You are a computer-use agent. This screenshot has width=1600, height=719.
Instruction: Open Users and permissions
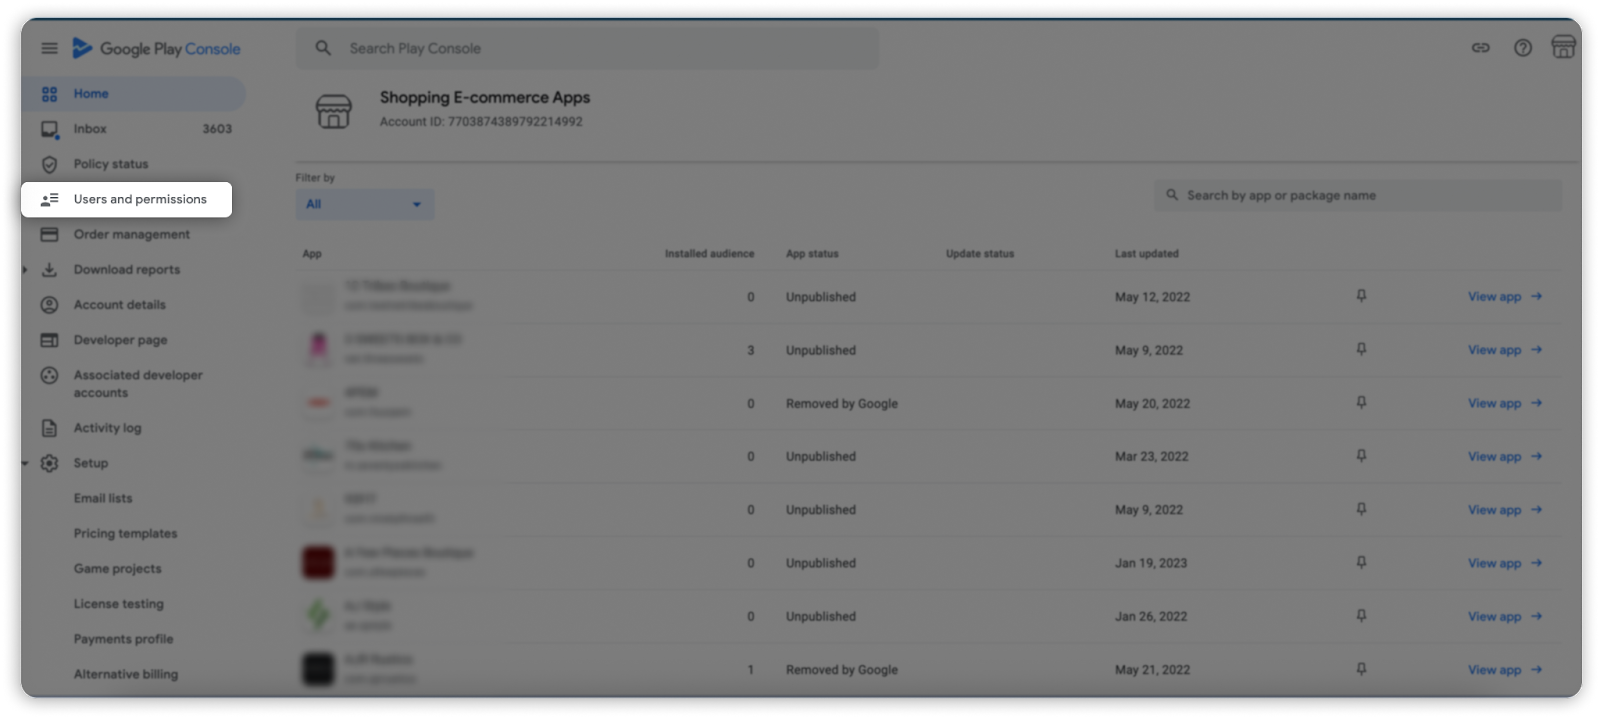(x=127, y=199)
